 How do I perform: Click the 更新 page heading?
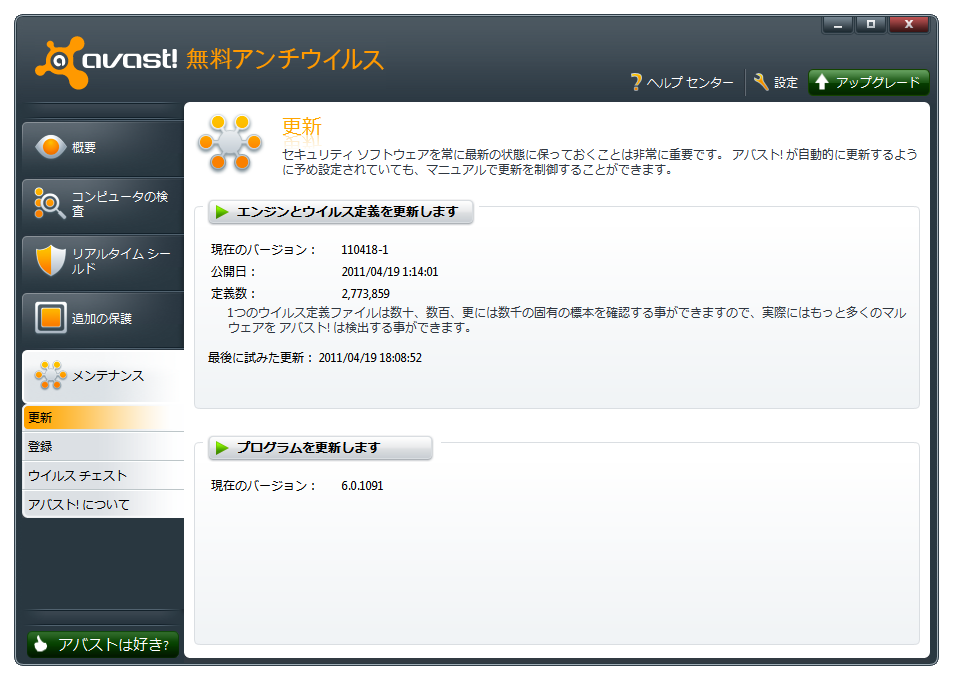click(302, 127)
